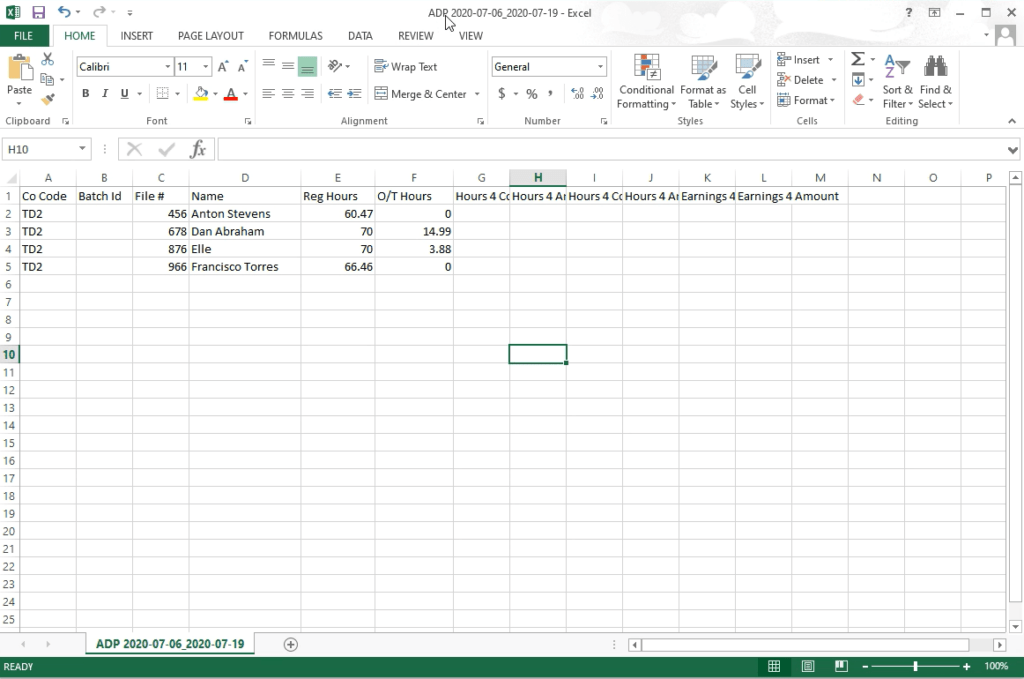Toggle Wrap Text for the selection
The width and height of the screenshot is (1024, 679).
405,66
